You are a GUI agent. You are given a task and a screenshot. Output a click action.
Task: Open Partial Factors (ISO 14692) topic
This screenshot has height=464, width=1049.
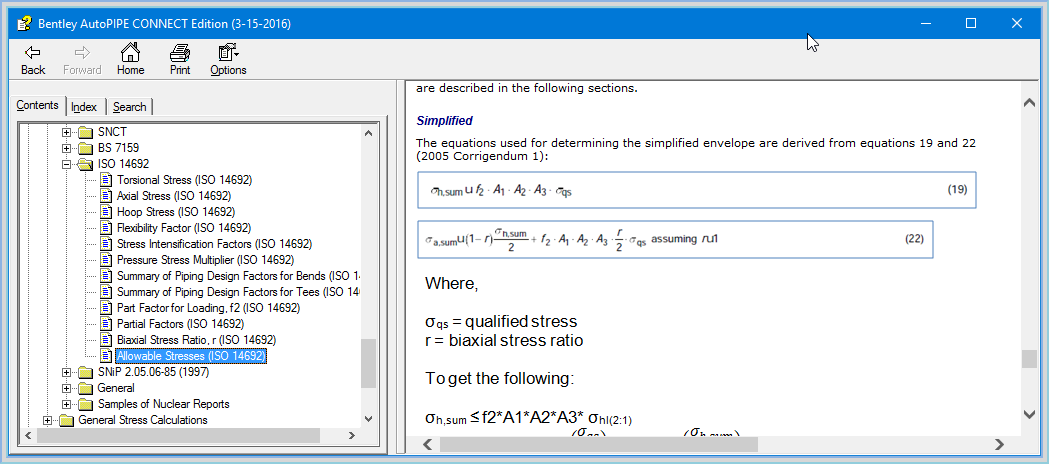[181, 324]
